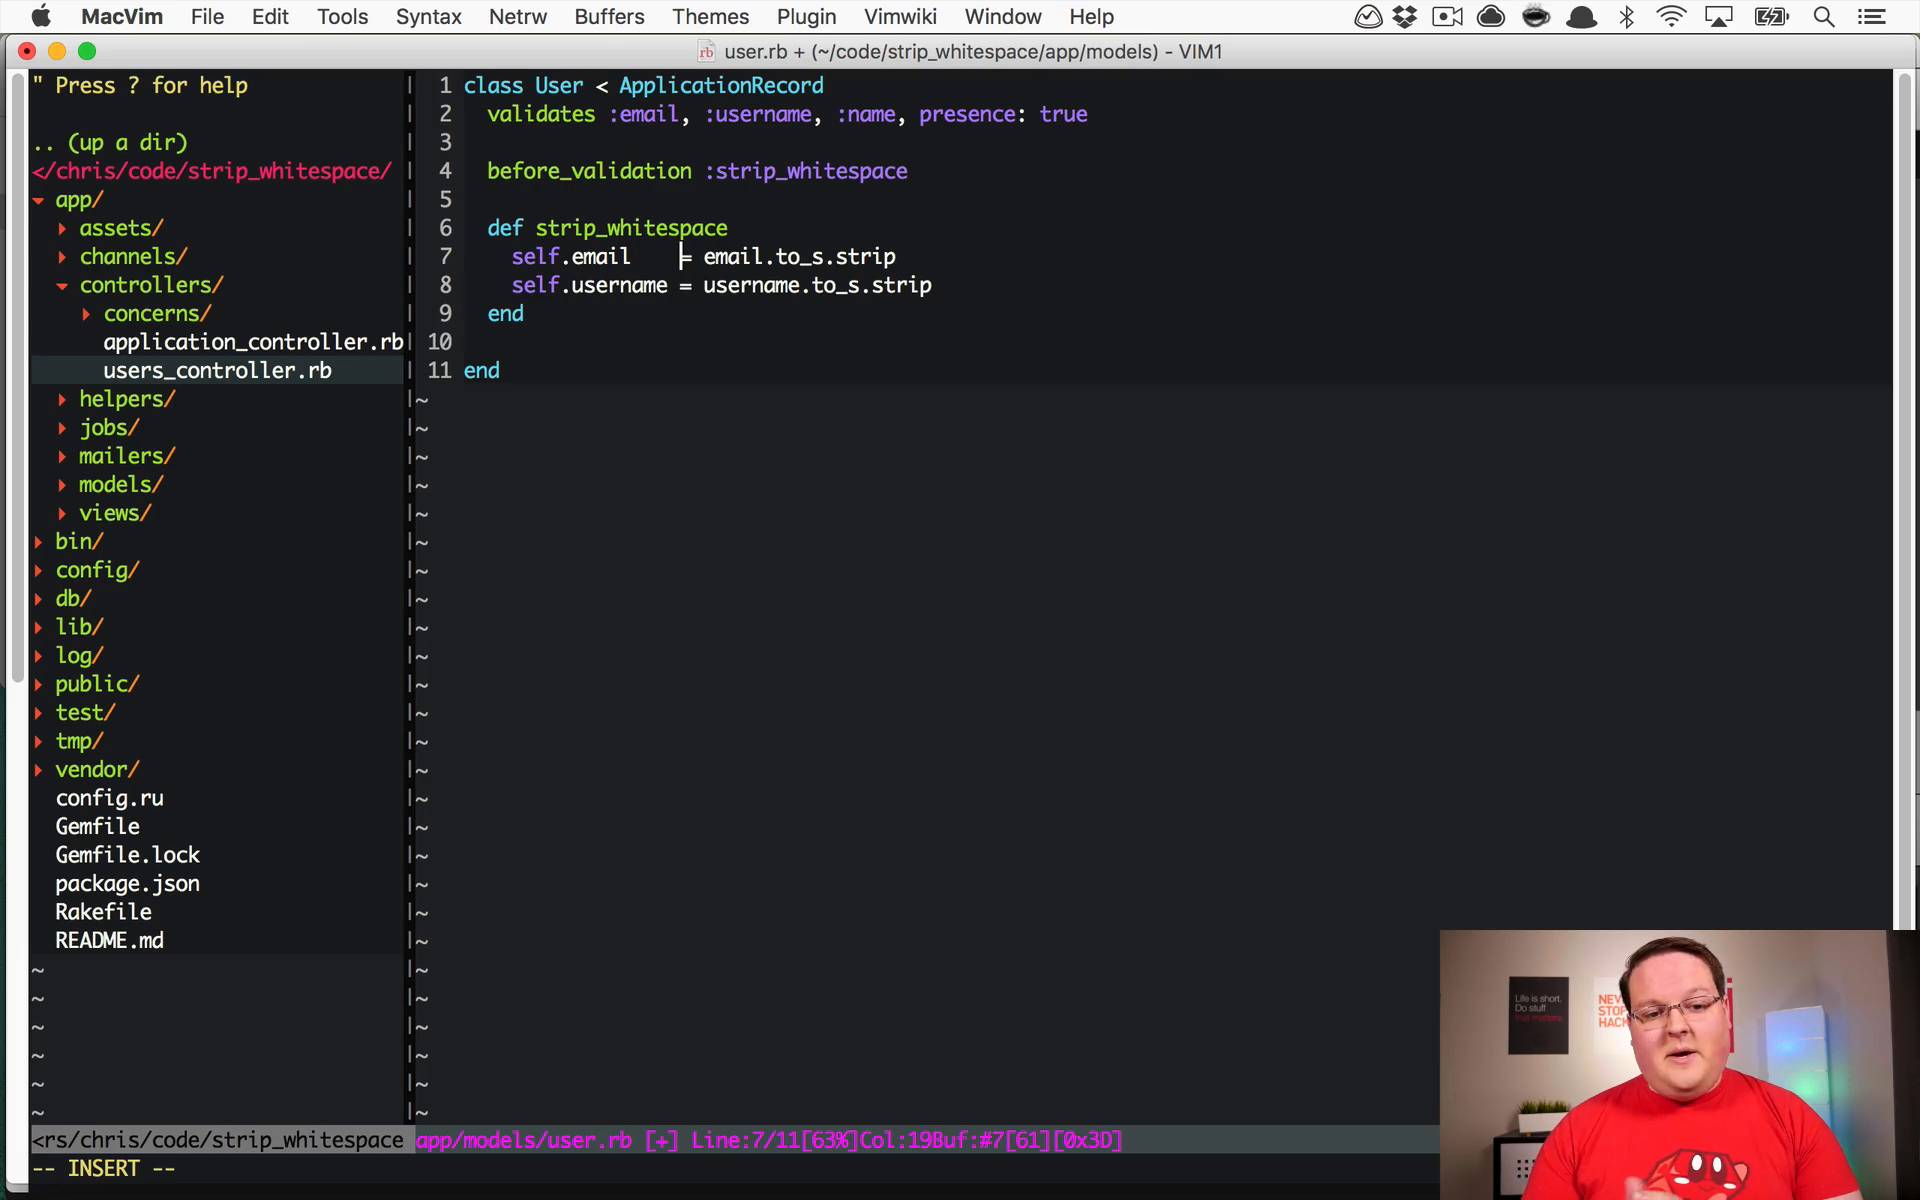Select config.ru in the file tree
The width and height of the screenshot is (1920, 1200).
[109, 798]
